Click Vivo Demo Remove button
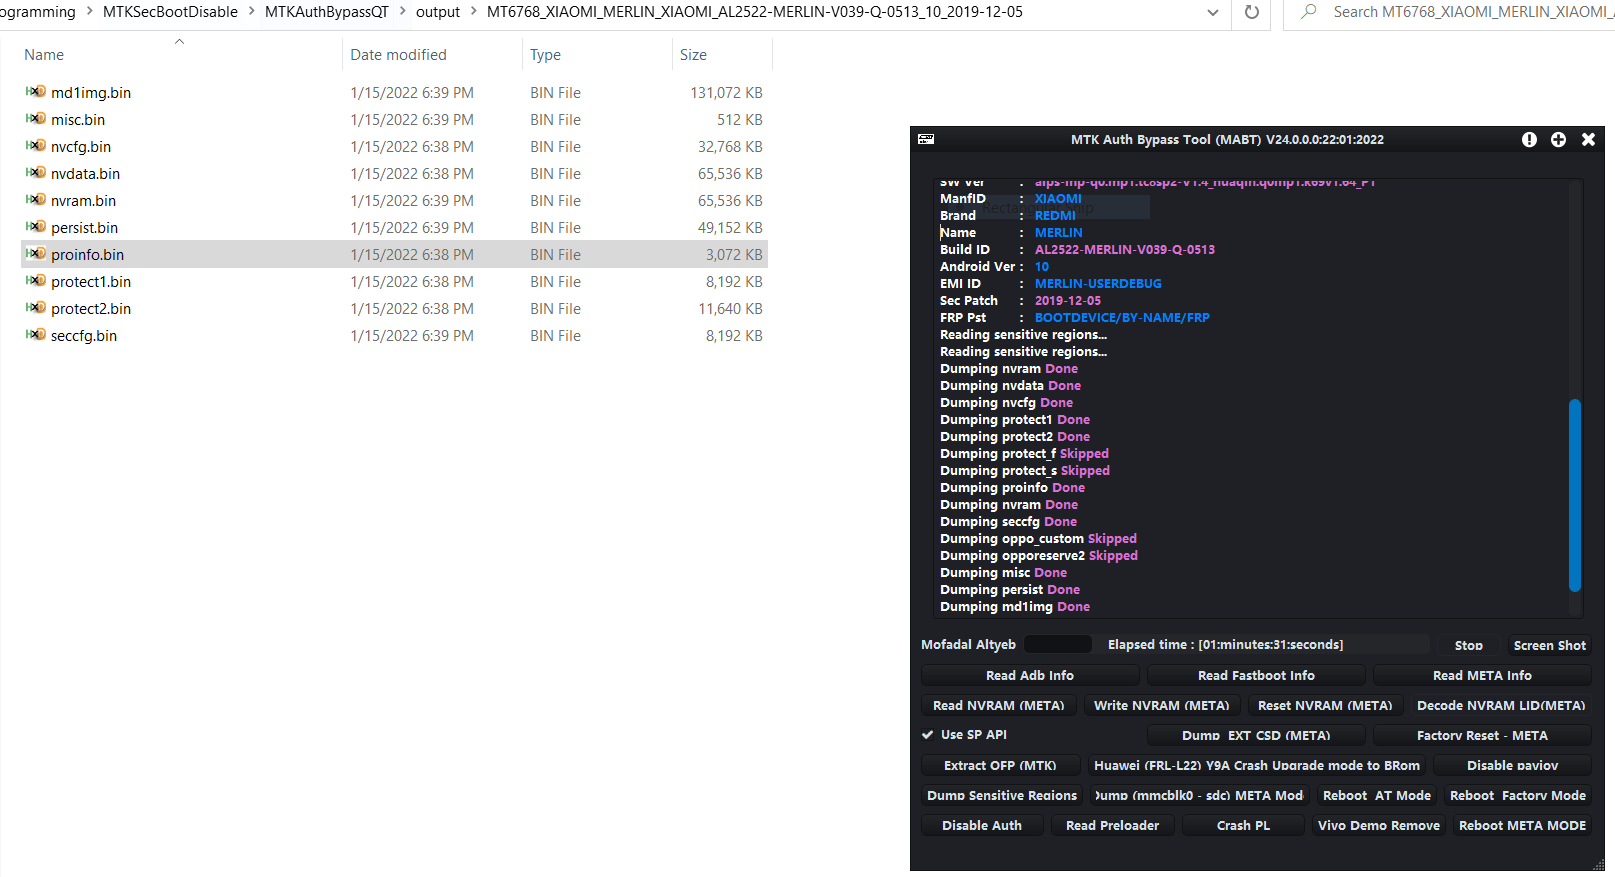 (1379, 826)
